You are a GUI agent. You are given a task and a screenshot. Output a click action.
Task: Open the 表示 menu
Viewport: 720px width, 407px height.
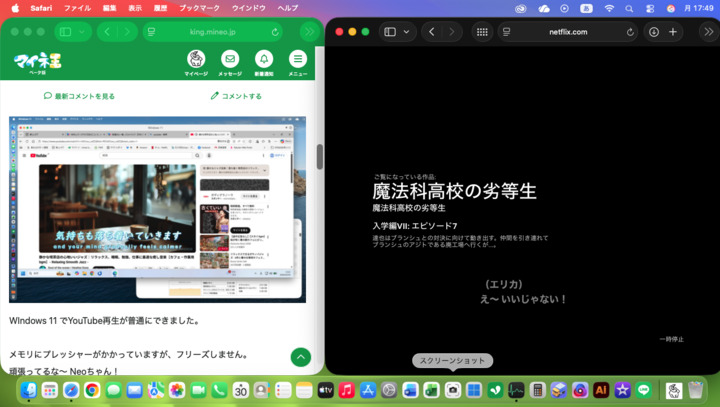click(135, 8)
